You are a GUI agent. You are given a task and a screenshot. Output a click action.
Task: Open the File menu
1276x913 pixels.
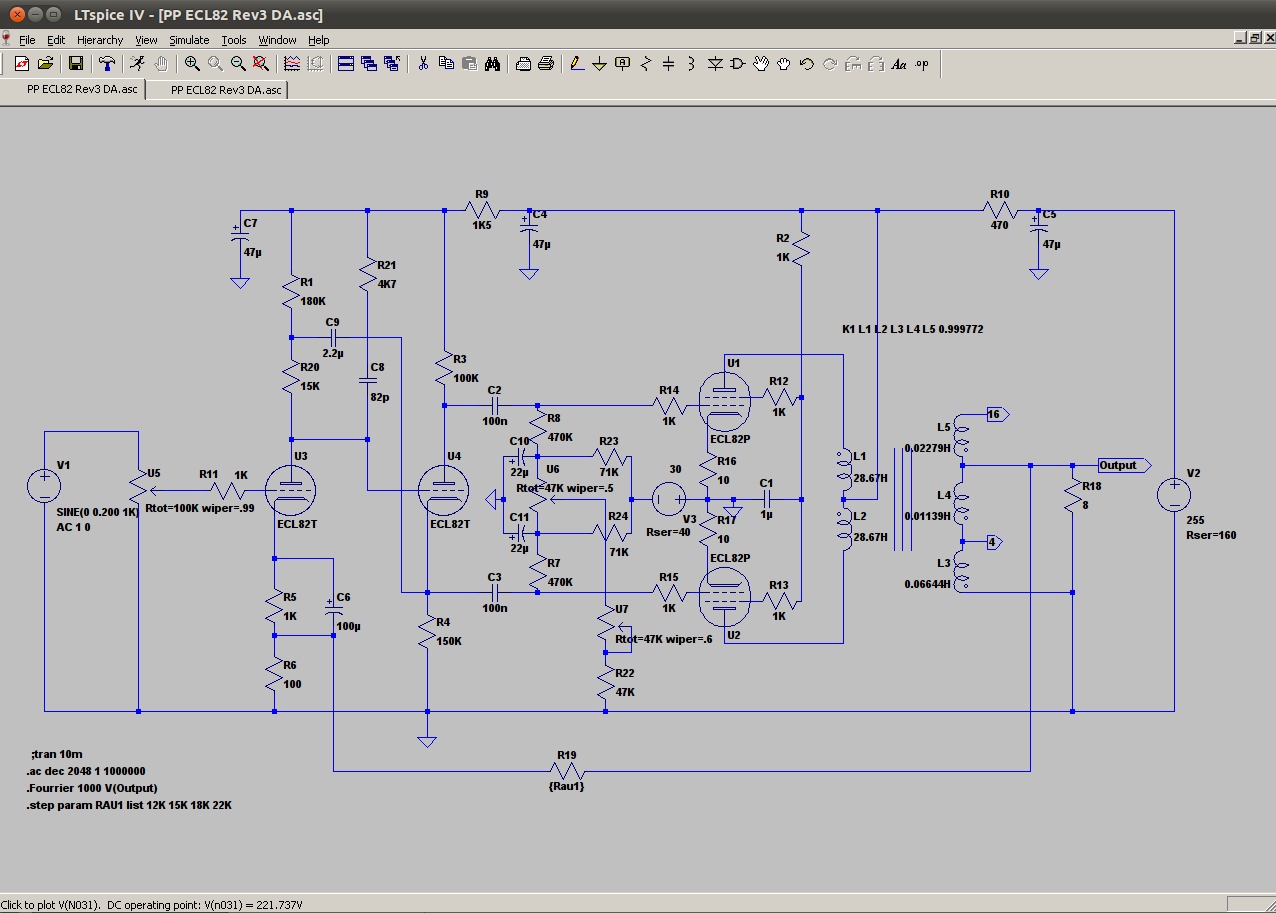point(27,40)
